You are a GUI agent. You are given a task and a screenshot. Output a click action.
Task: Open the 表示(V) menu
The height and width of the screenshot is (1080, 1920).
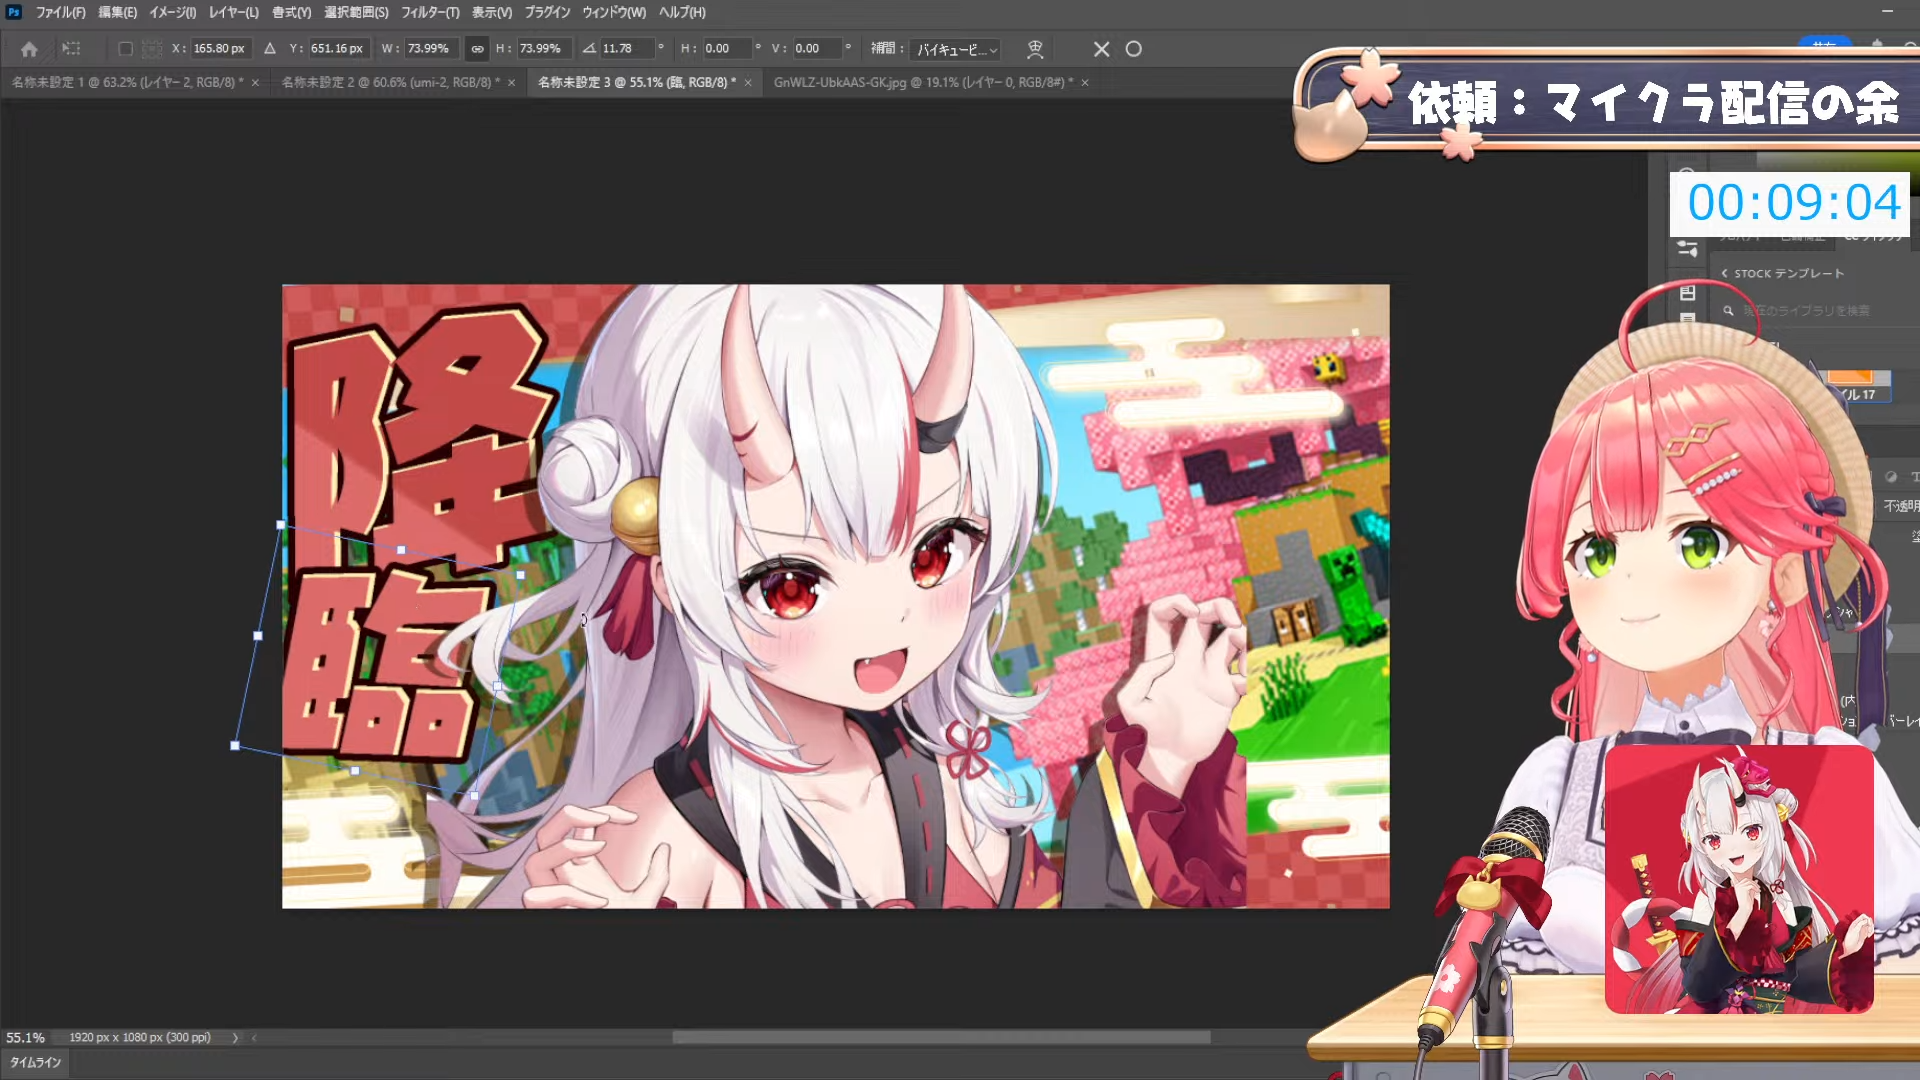coord(492,12)
